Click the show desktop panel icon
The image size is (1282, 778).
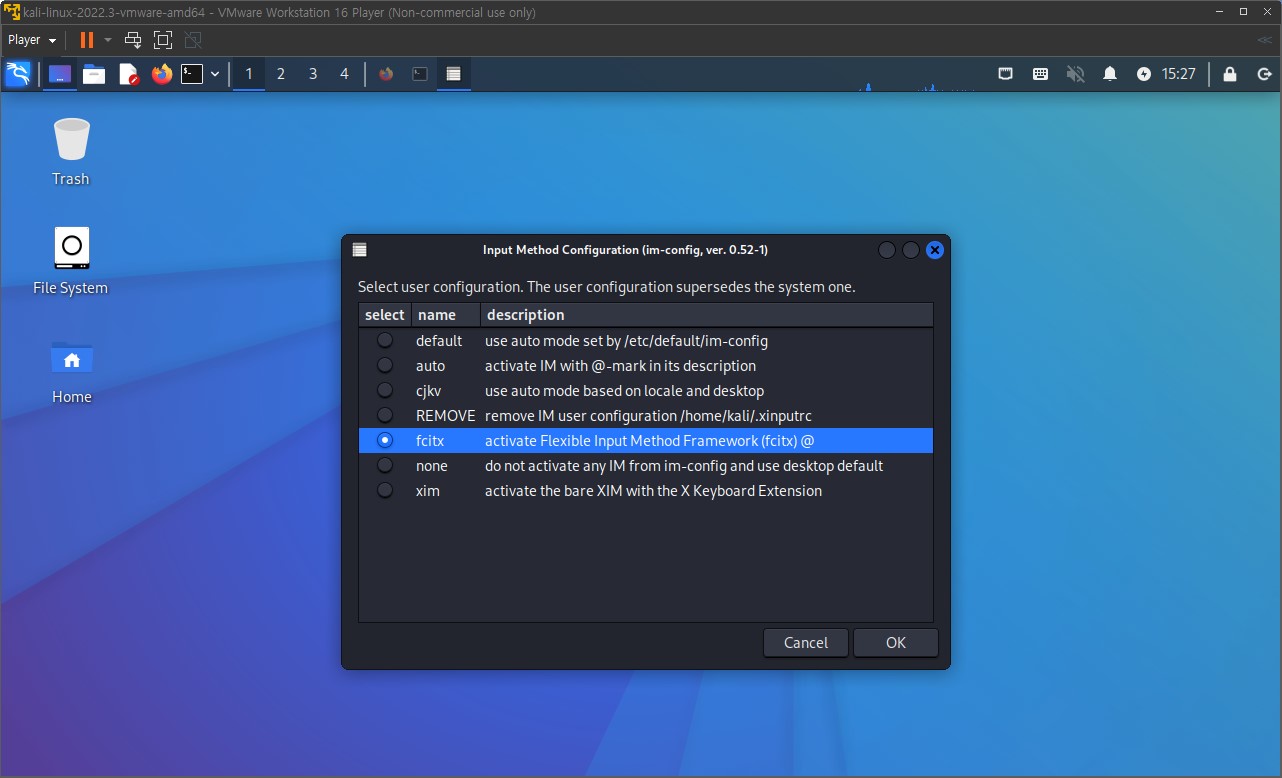60,74
